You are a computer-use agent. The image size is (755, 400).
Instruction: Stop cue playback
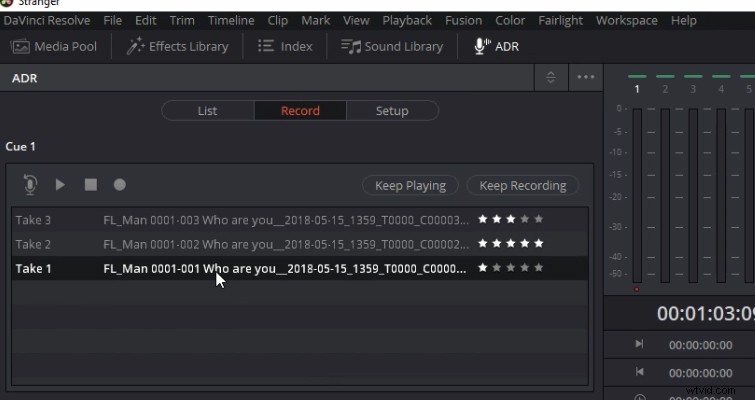tap(91, 185)
